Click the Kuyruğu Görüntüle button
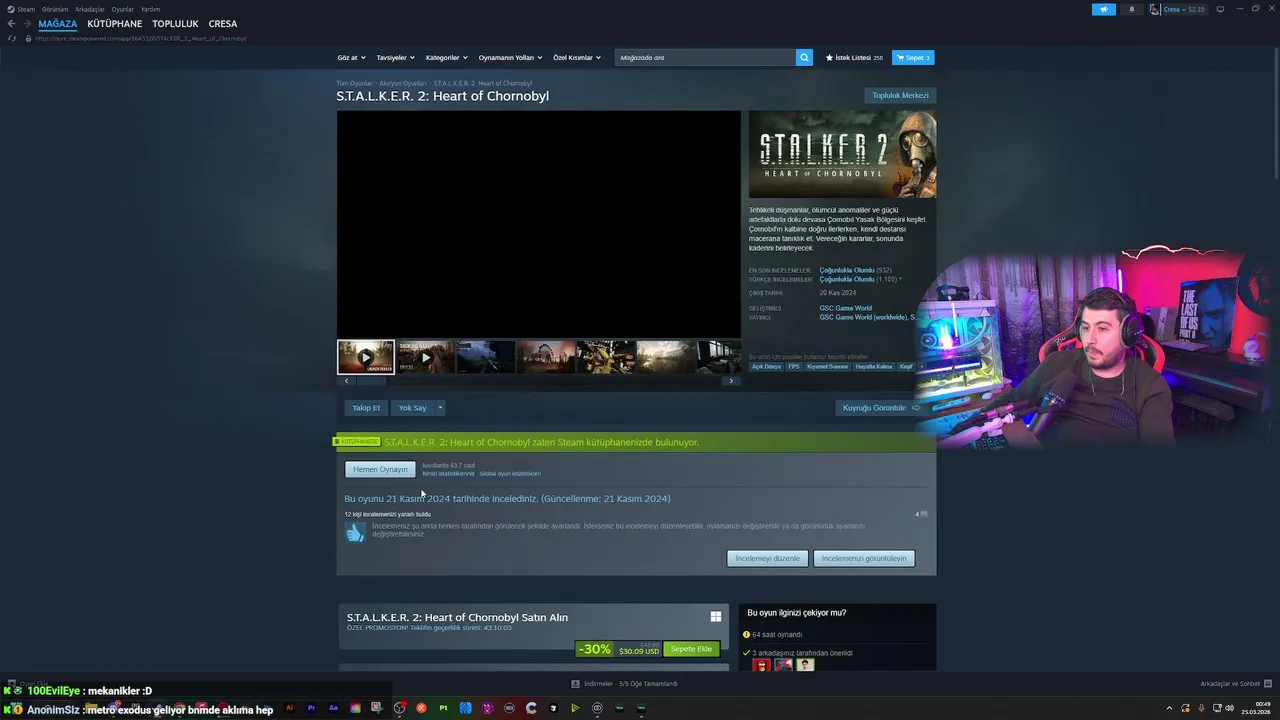Image resolution: width=1280 pixels, height=720 pixels. (x=881, y=408)
